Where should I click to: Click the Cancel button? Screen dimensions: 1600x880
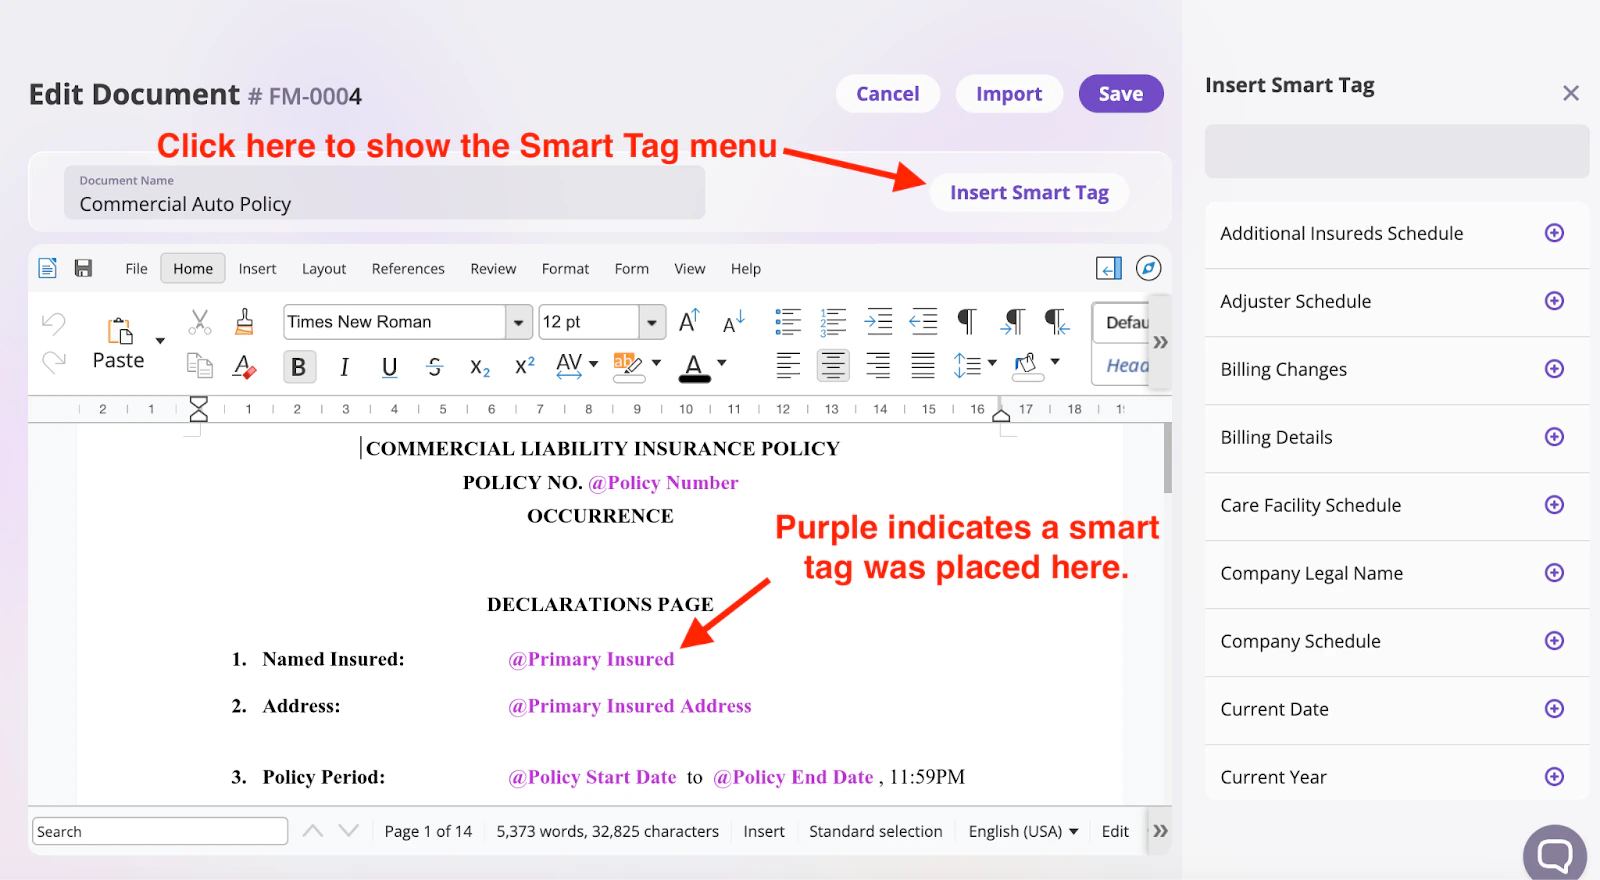coord(888,94)
